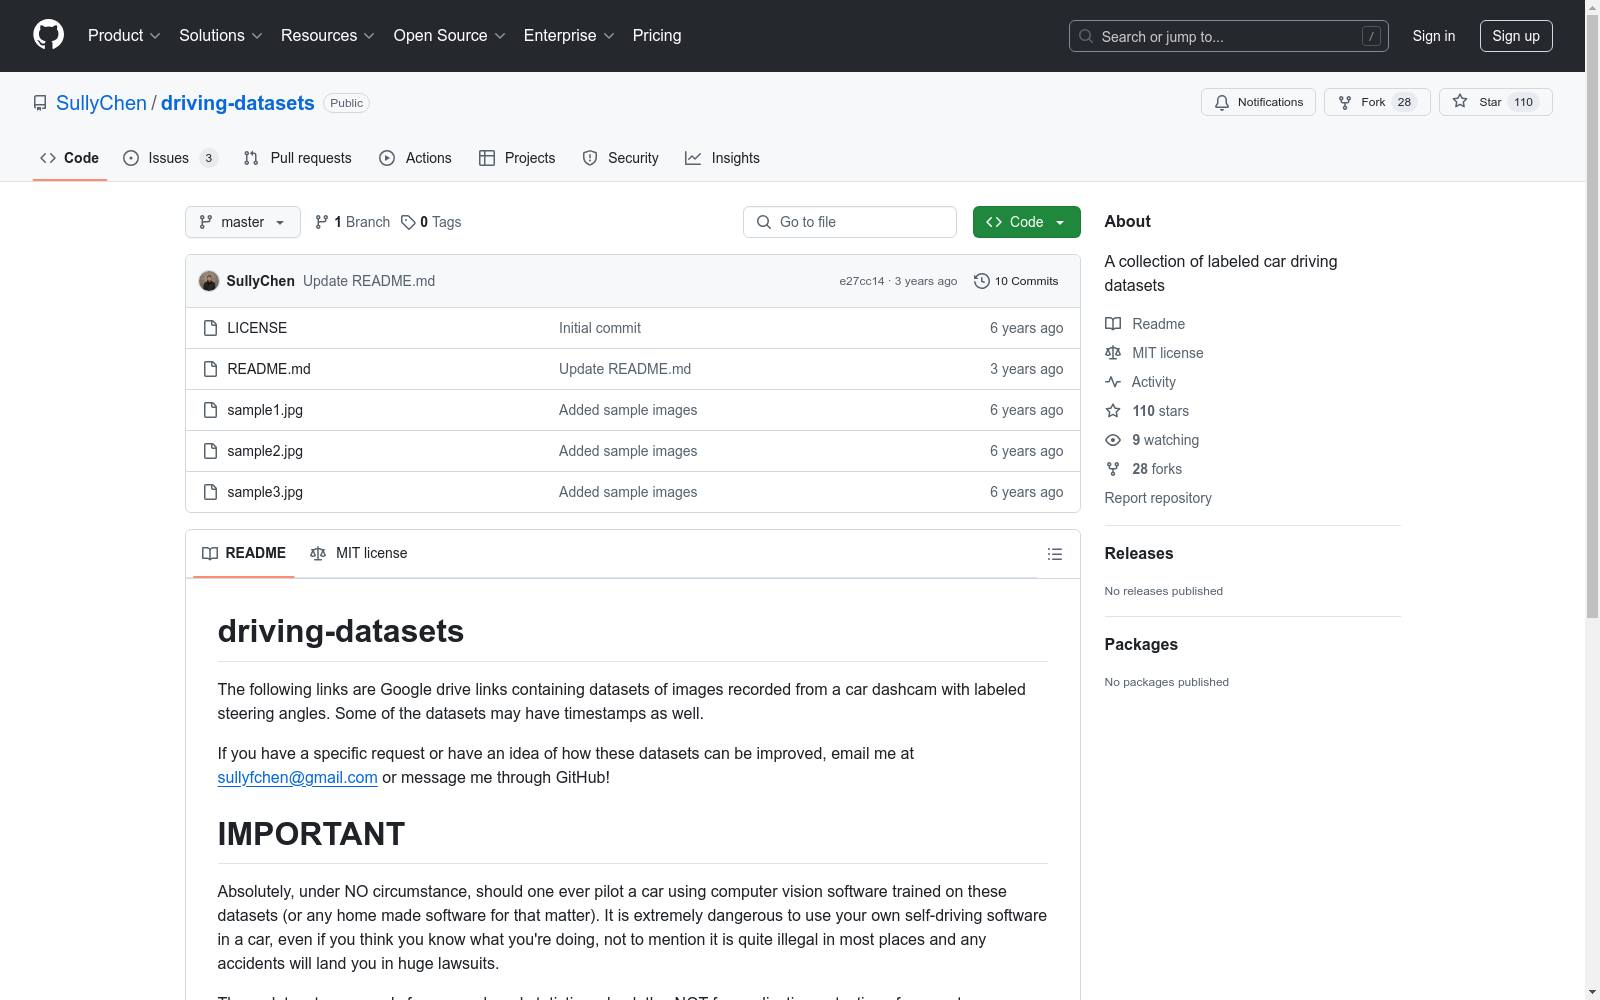1600x1000 pixels.
Task: Fork the repository
Action: click(x=1377, y=102)
